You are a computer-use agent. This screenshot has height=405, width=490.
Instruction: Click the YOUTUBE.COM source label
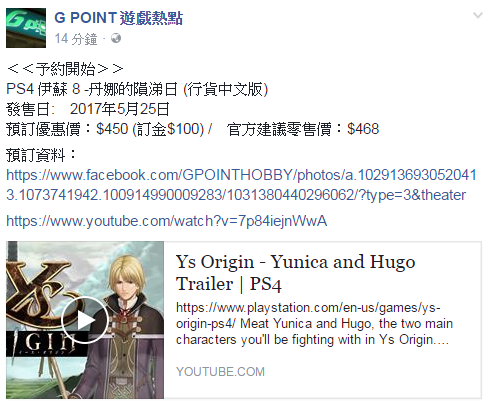pos(220,372)
